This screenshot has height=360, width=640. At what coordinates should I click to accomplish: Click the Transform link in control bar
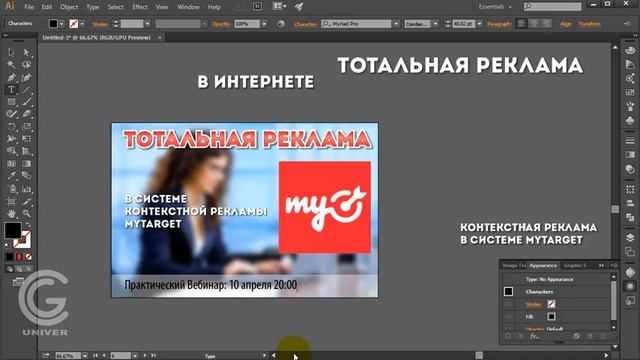click(589, 24)
